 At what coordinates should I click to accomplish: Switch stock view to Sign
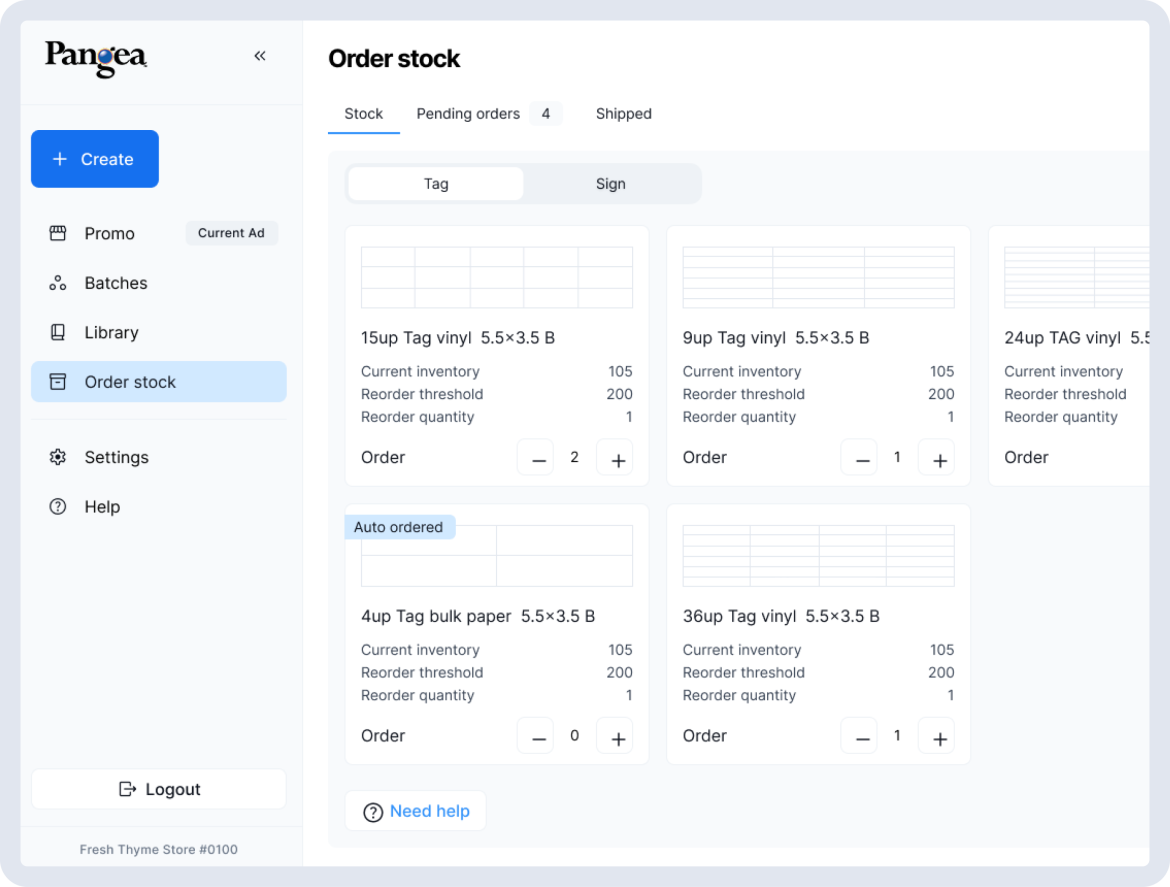610,184
